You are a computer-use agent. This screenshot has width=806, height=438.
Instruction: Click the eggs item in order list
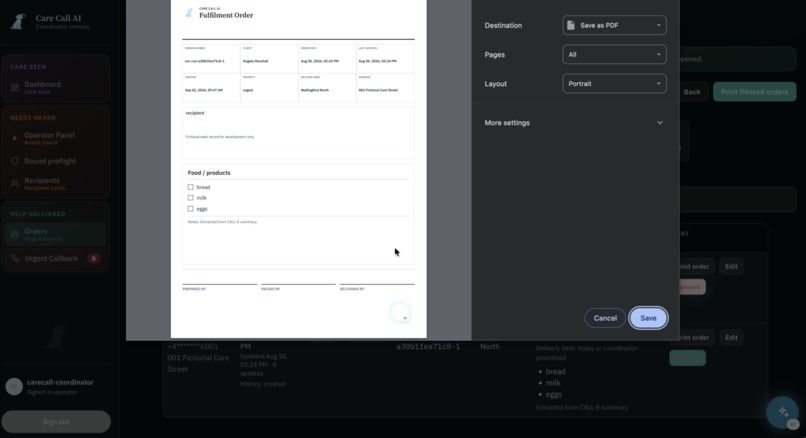(554, 395)
